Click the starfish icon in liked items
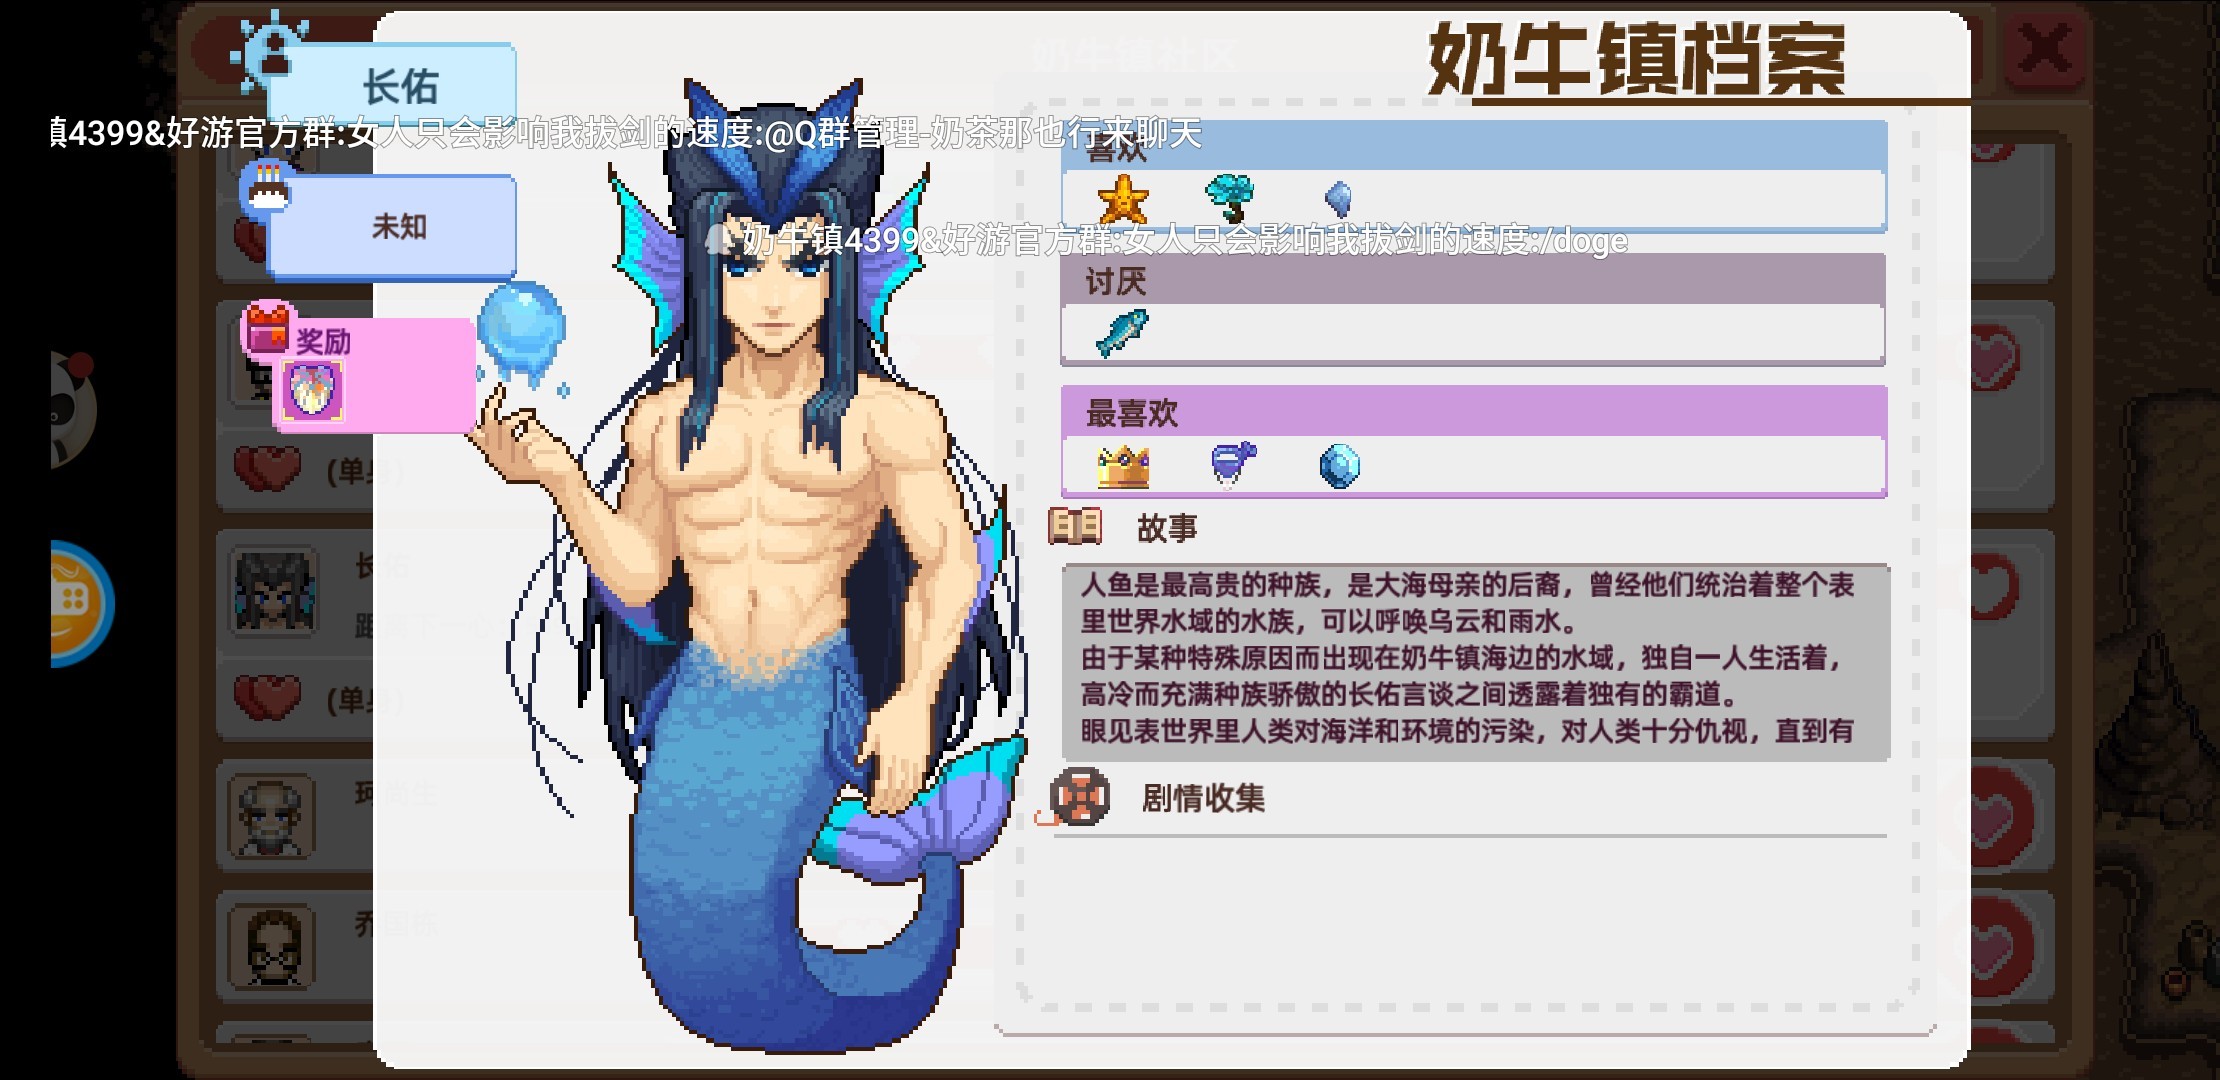2220x1080 pixels. coord(1122,198)
